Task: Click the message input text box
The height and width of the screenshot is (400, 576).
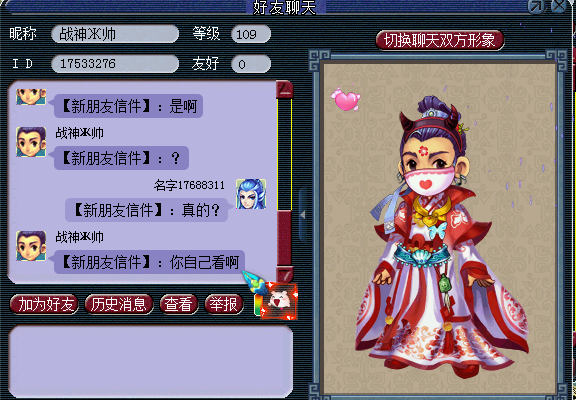Action: (x=151, y=361)
